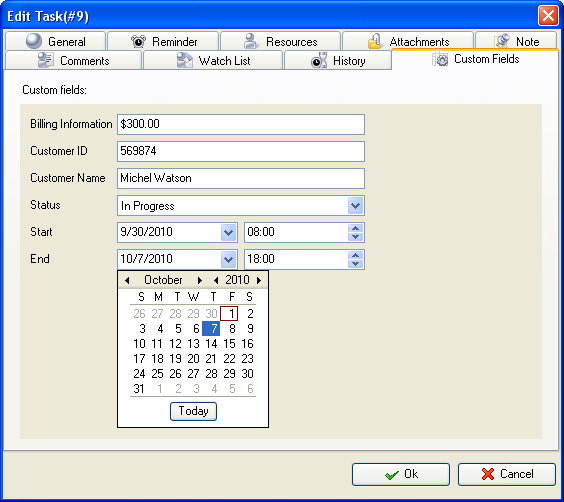564x502 pixels.
Task: Expand the Status dropdown arrow
Action: 355,206
